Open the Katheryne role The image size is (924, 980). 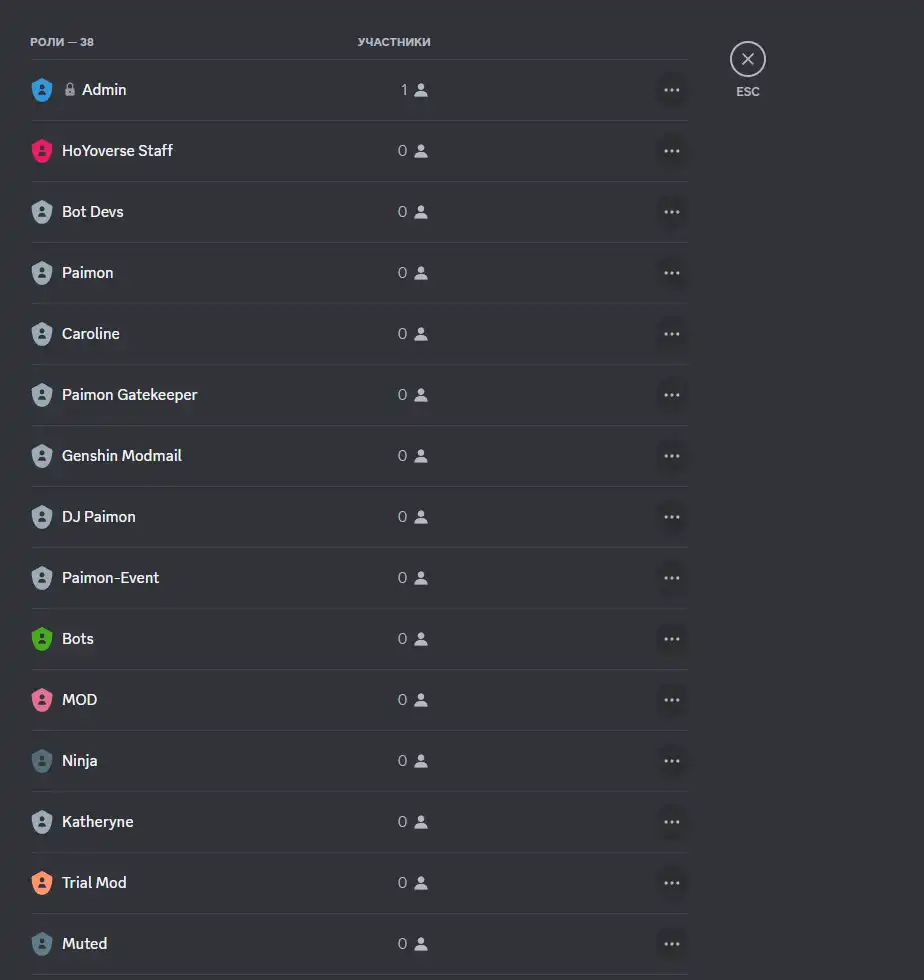tap(359, 822)
